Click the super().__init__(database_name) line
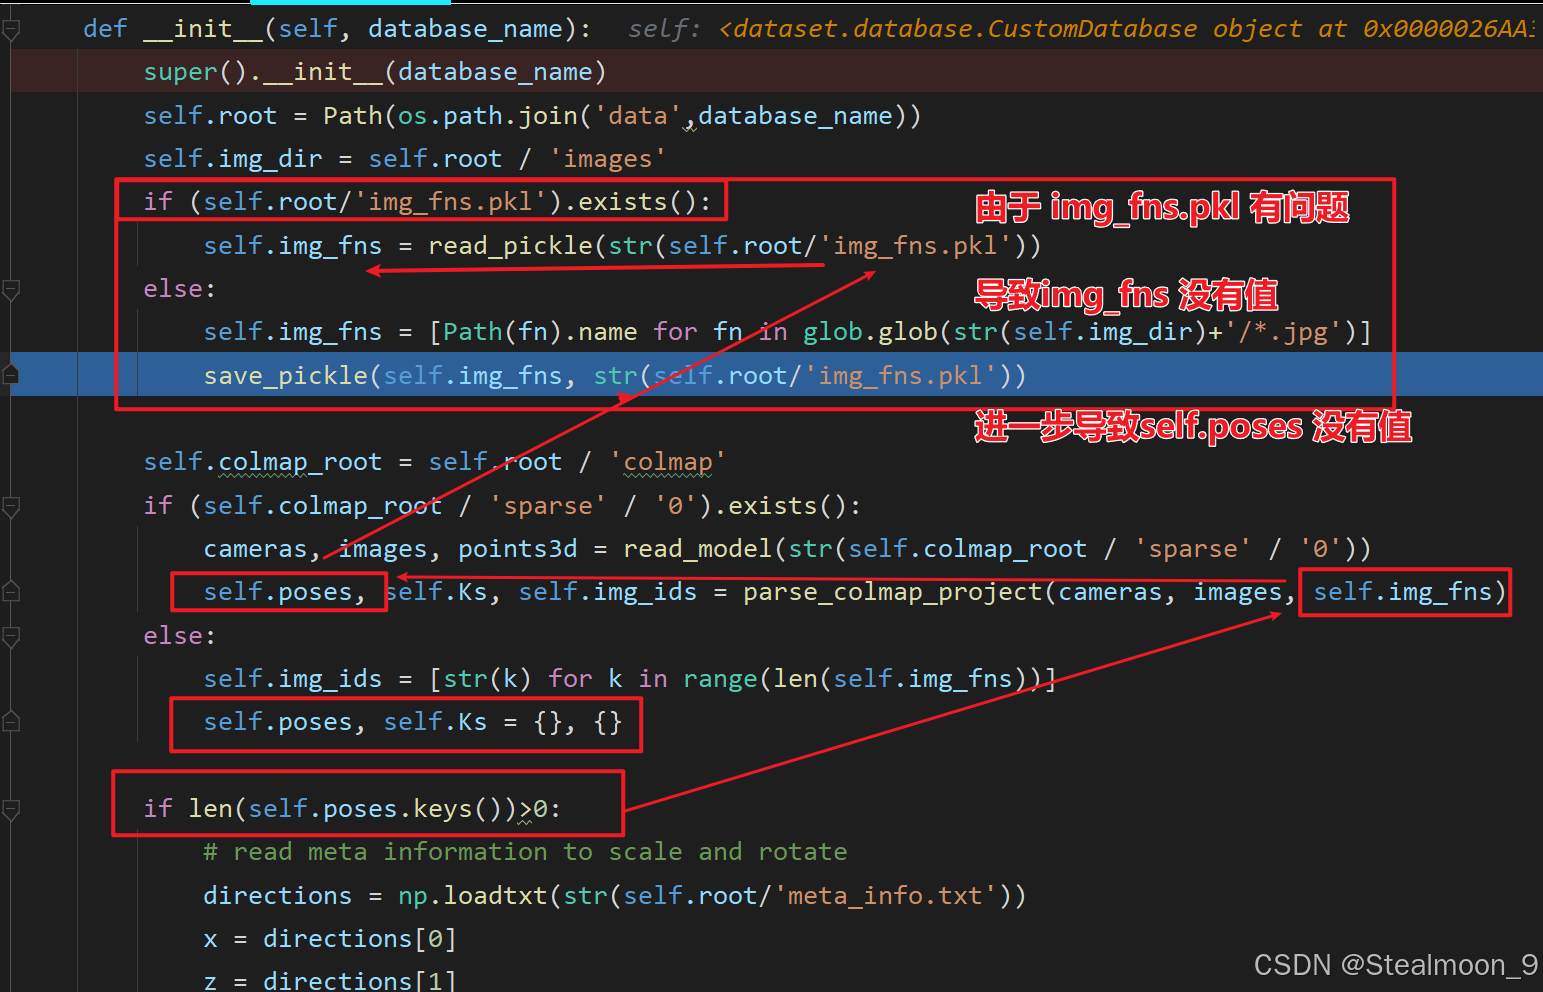1543x992 pixels. (375, 72)
